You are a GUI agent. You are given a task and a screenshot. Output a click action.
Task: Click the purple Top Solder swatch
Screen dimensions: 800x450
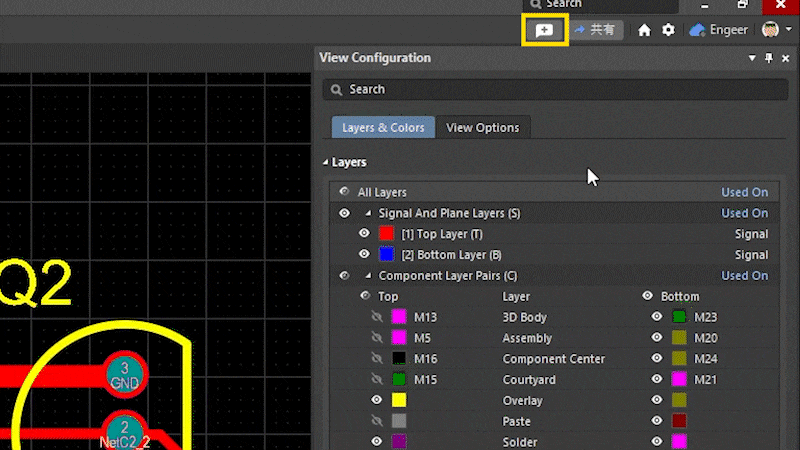click(x=399, y=442)
